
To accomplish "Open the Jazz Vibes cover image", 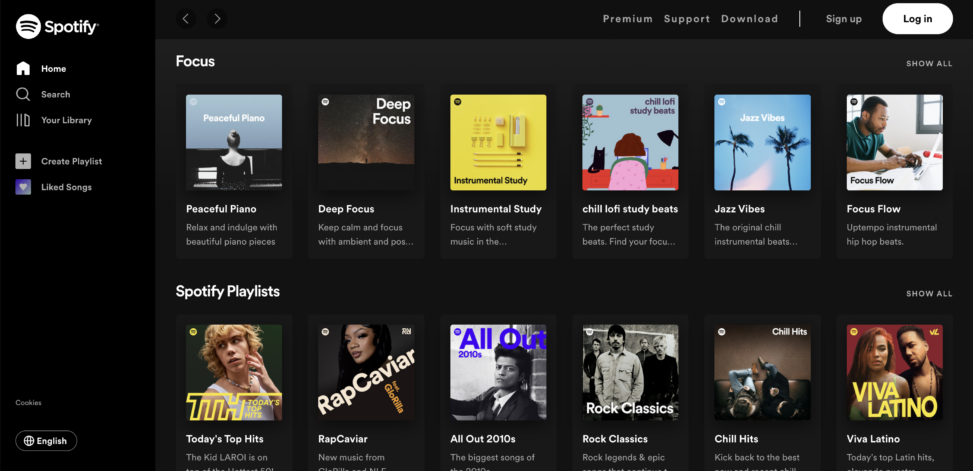I will [x=763, y=142].
